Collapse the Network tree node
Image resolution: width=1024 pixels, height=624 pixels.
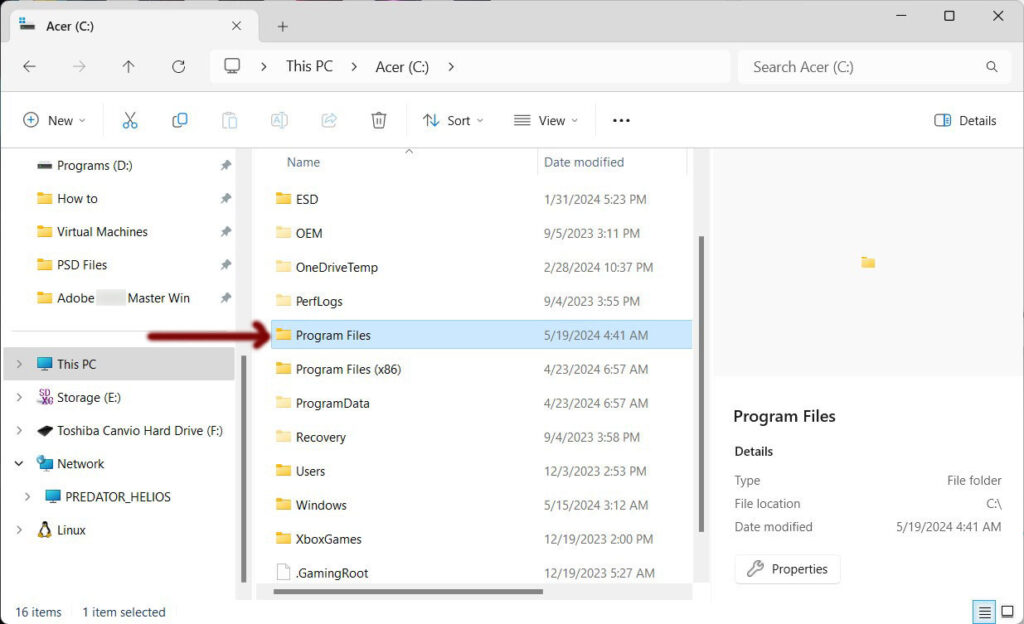(18, 464)
